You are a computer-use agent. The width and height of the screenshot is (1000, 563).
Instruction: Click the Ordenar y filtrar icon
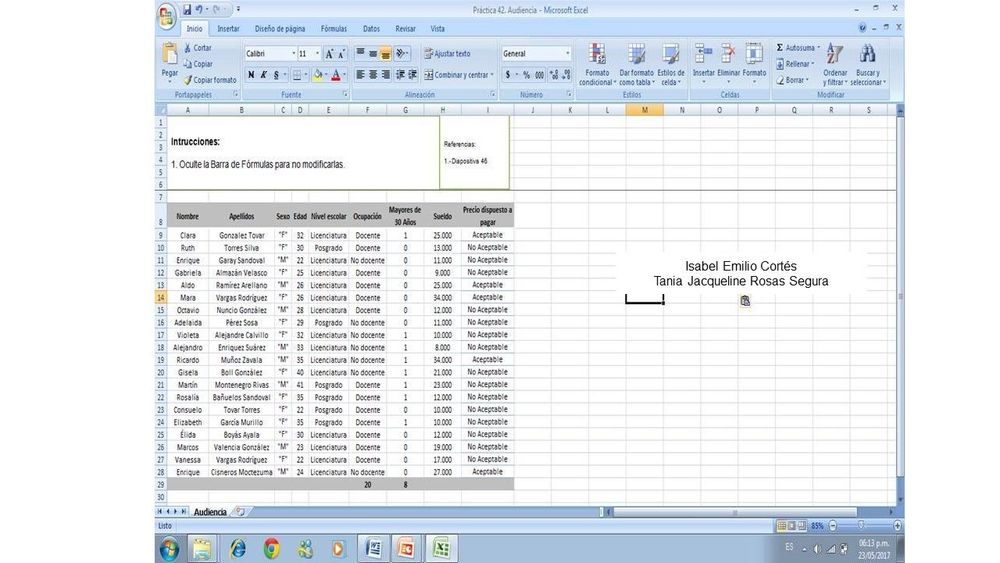point(835,62)
